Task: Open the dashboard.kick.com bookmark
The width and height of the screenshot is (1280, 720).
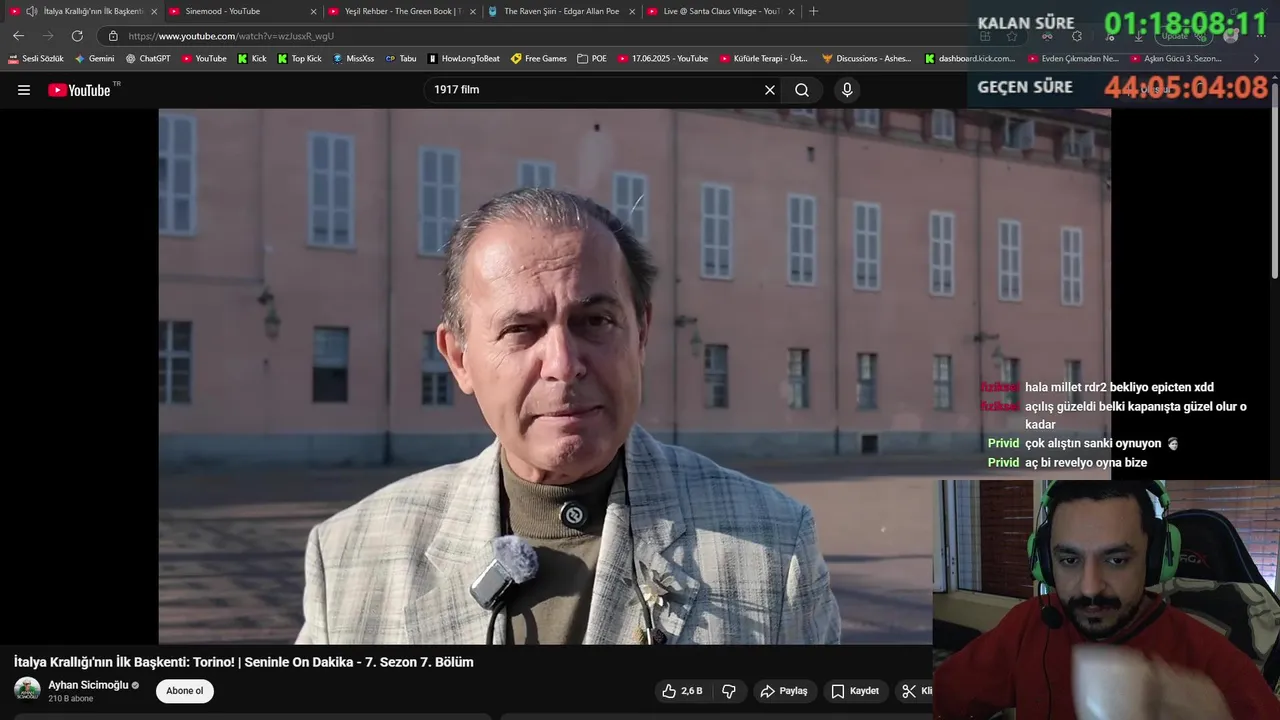Action: pos(970,59)
